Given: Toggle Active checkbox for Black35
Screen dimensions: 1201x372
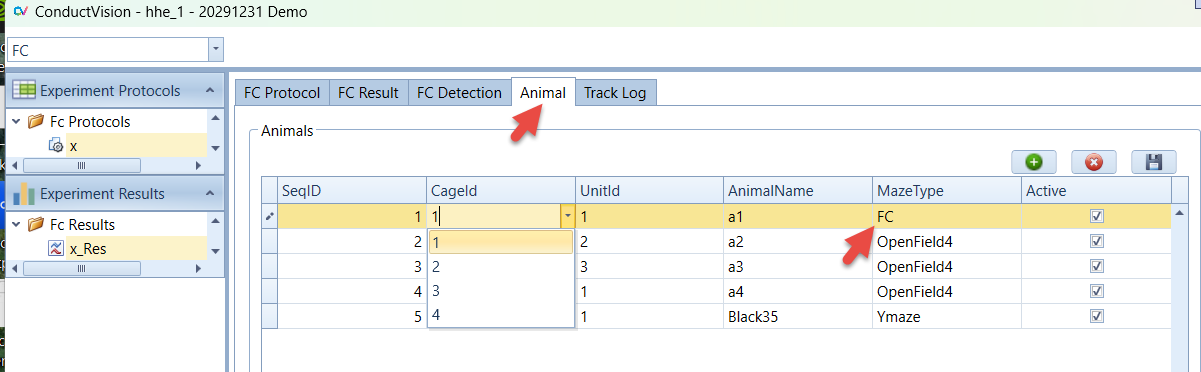Looking at the screenshot, I should tap(1097, 316).
